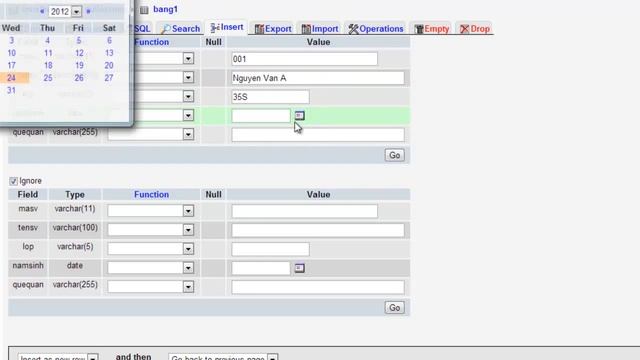Click value field containing 001
This screenshot has width=640, height=360.
click(x=304, y=59)
